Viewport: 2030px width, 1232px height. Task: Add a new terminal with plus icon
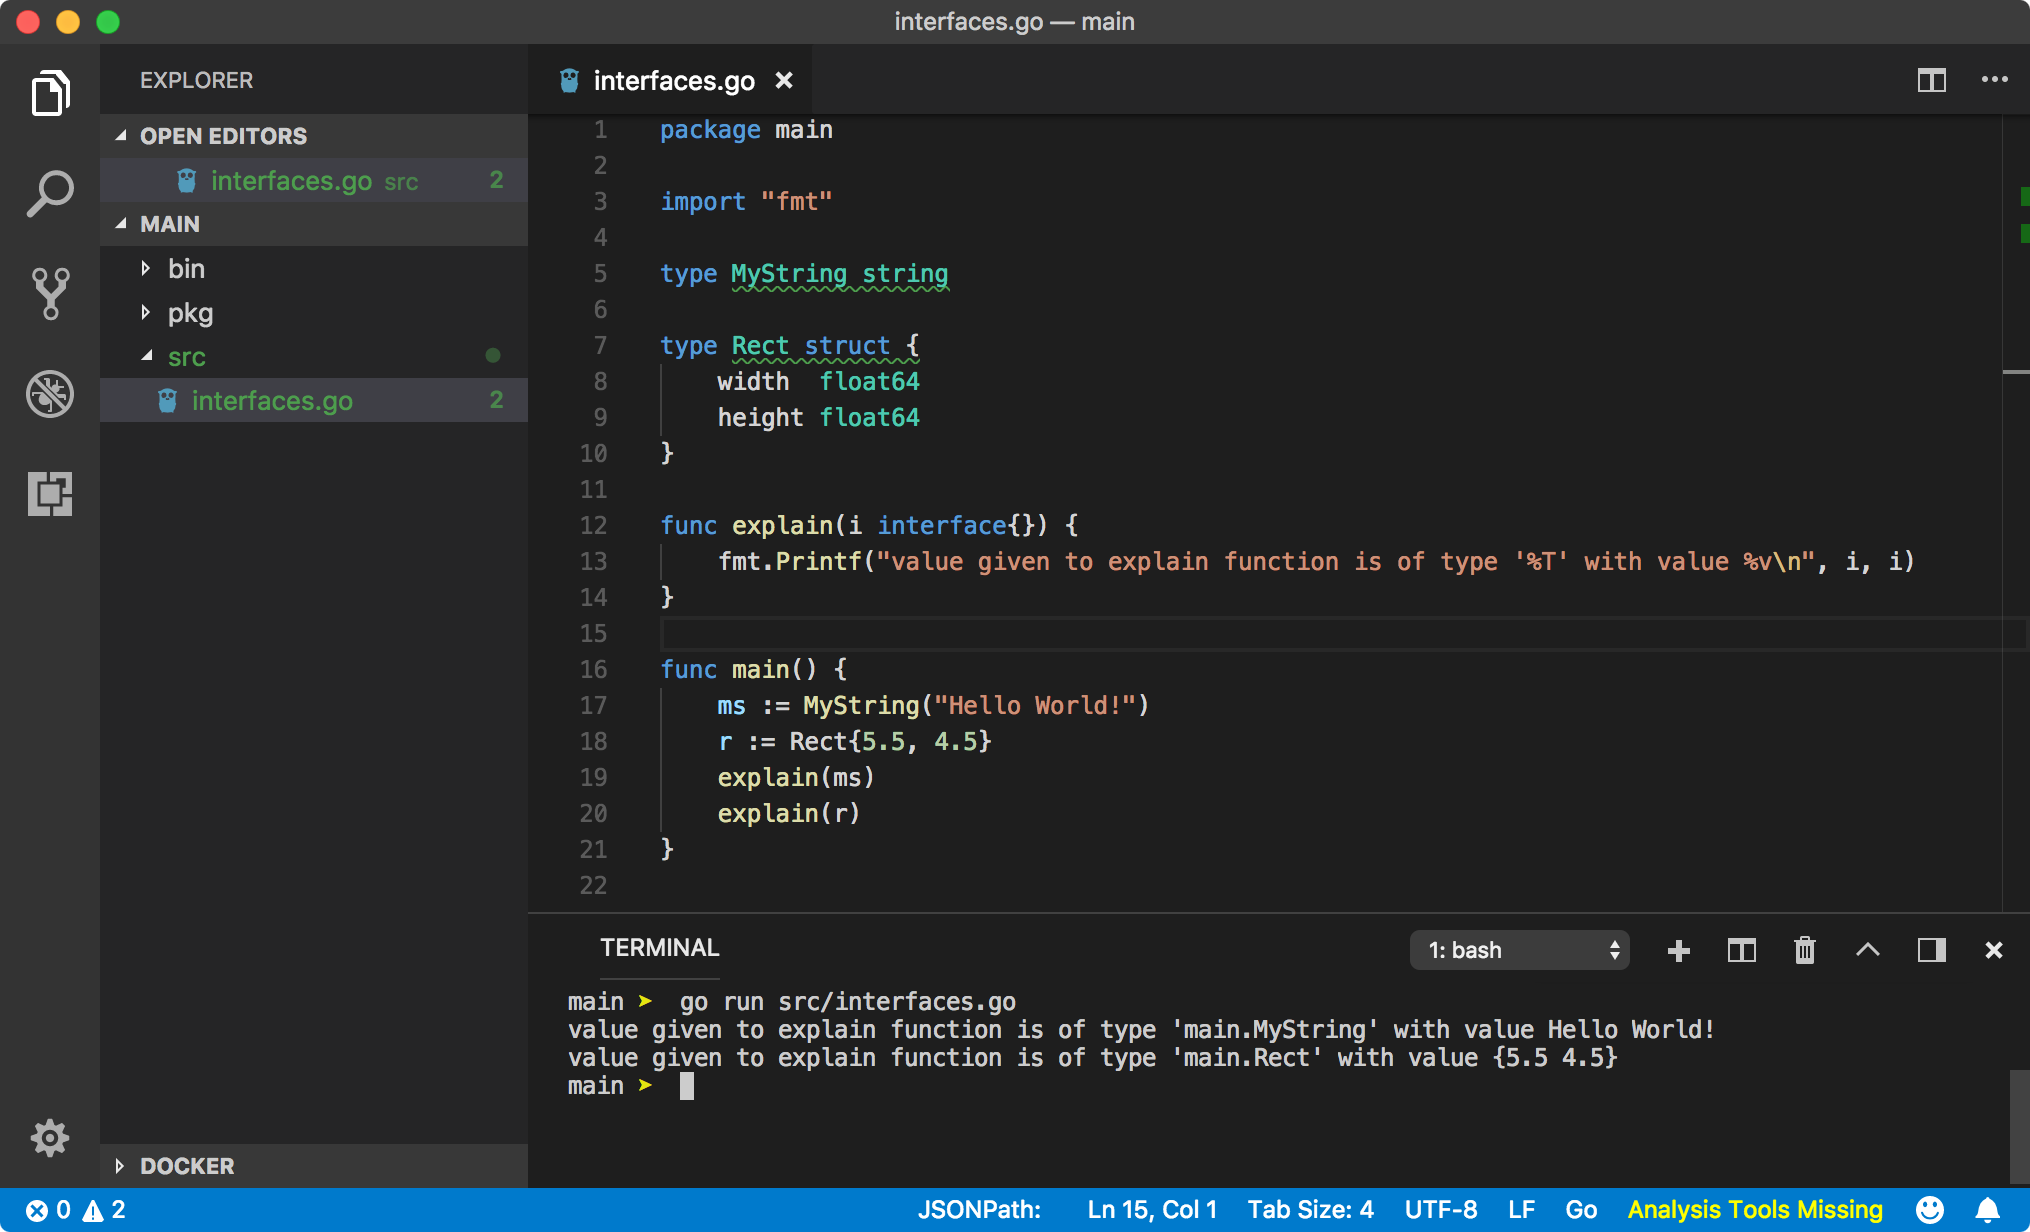(x=1679, y=950)
